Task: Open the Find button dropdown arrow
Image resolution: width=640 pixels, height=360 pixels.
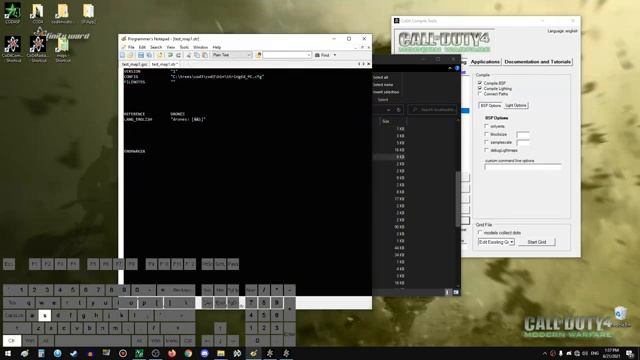Action: point(335,55)
